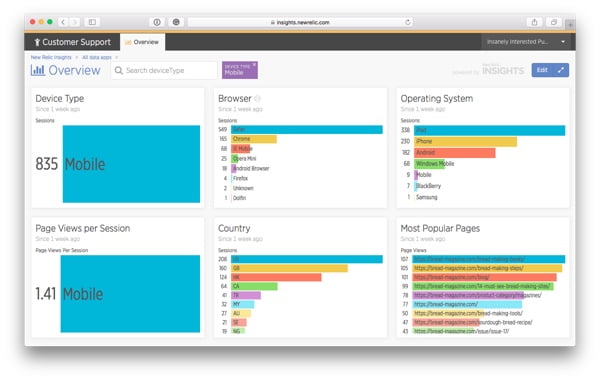Screen dimensions: 600x381
Task: Click the Android bar in Operating System
Action: pos(455,153)
